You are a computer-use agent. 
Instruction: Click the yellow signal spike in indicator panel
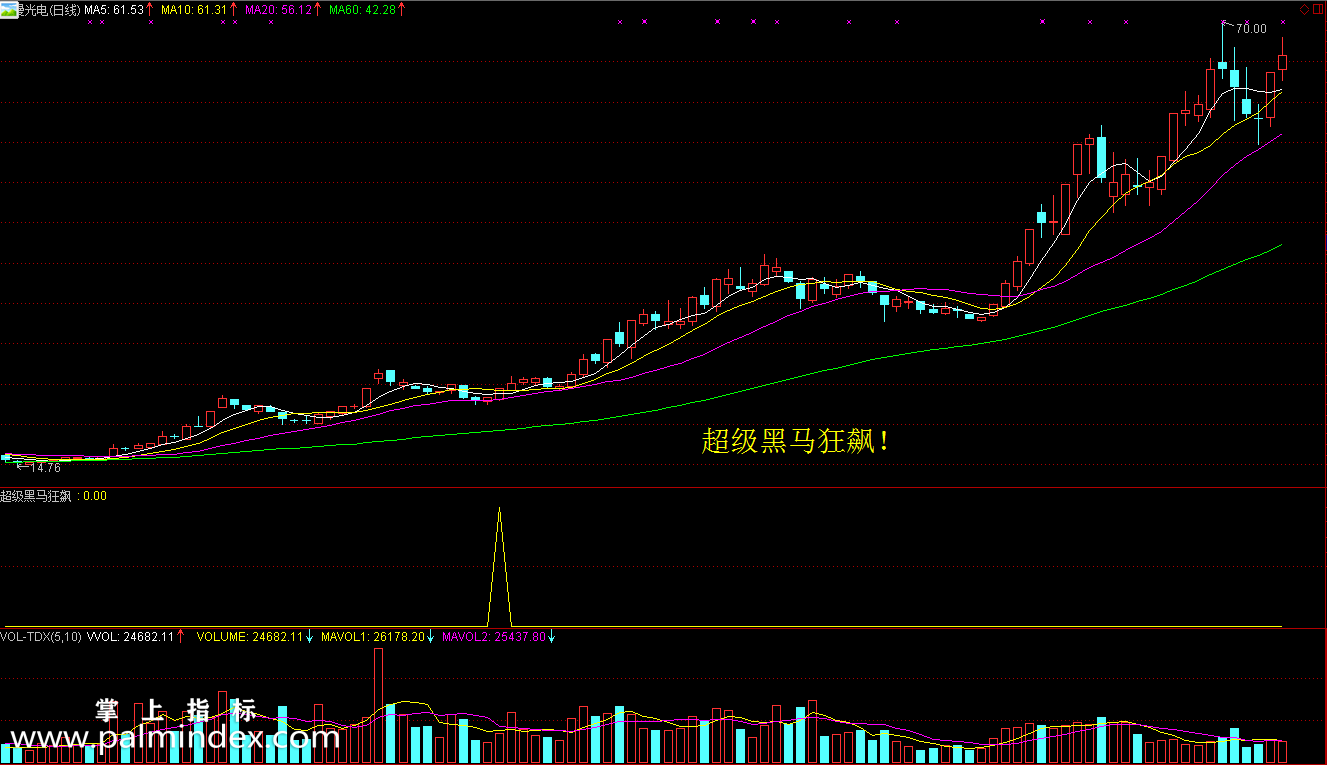pos(499,566)
